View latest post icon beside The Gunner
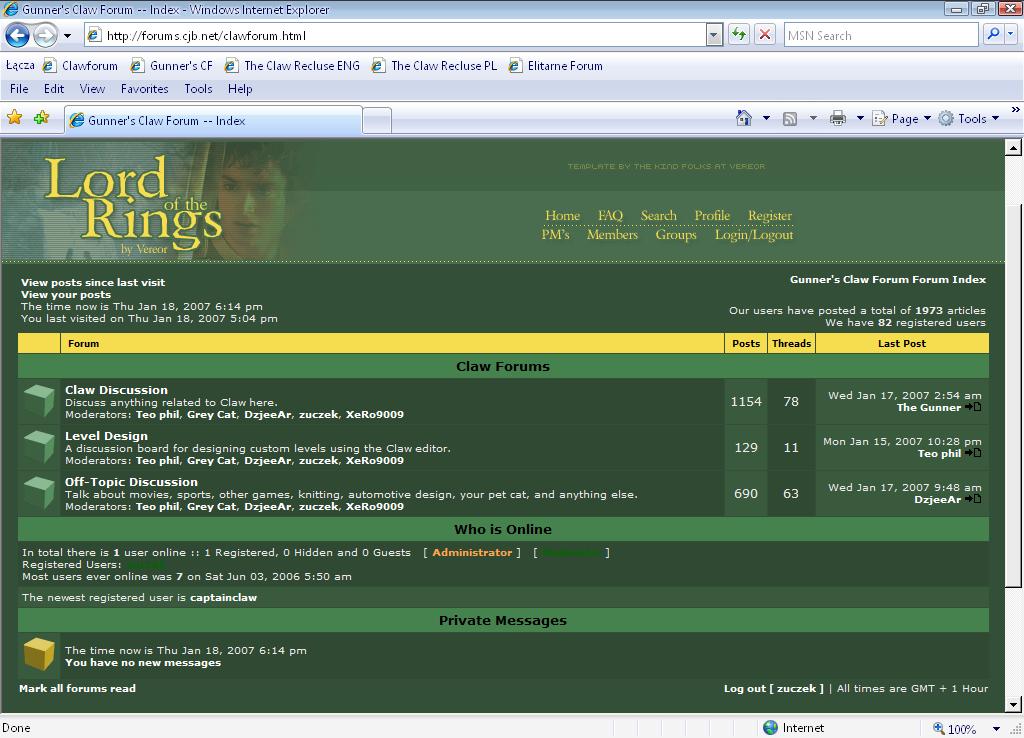The image size is (1024, 738). pyautogui.click(x=973, y=407)
